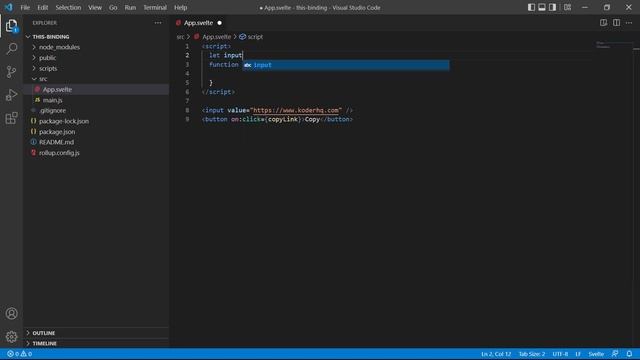Click errors and warnings status indicator
This screenshot has width=640, height=360.
point(19,354)
